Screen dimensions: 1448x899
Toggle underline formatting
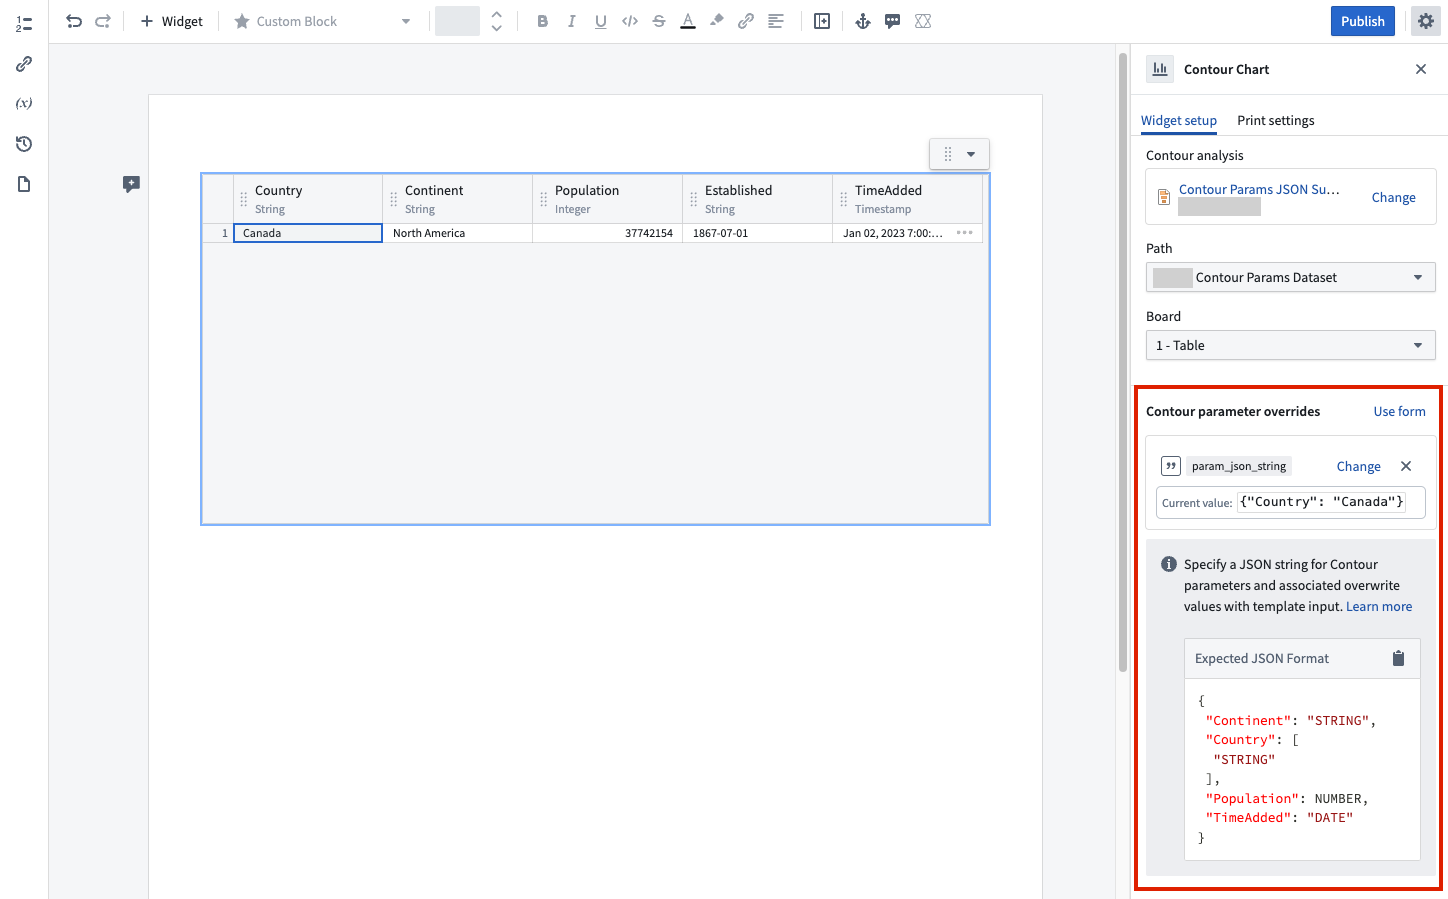click(600, 21)
